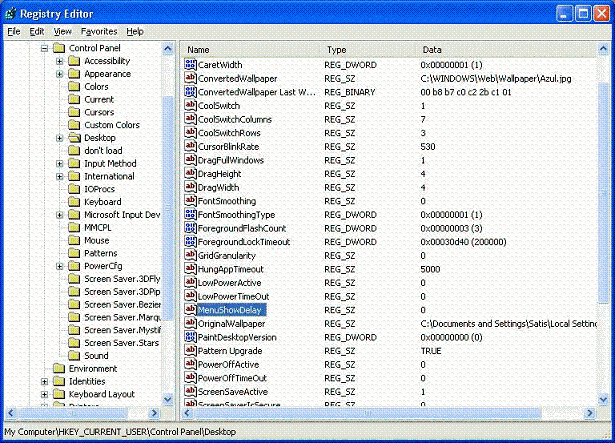Image resolution: width=615 pixels, height=443 pixels.
Task: Sort values by the Type column header
Action: (369, 50)
